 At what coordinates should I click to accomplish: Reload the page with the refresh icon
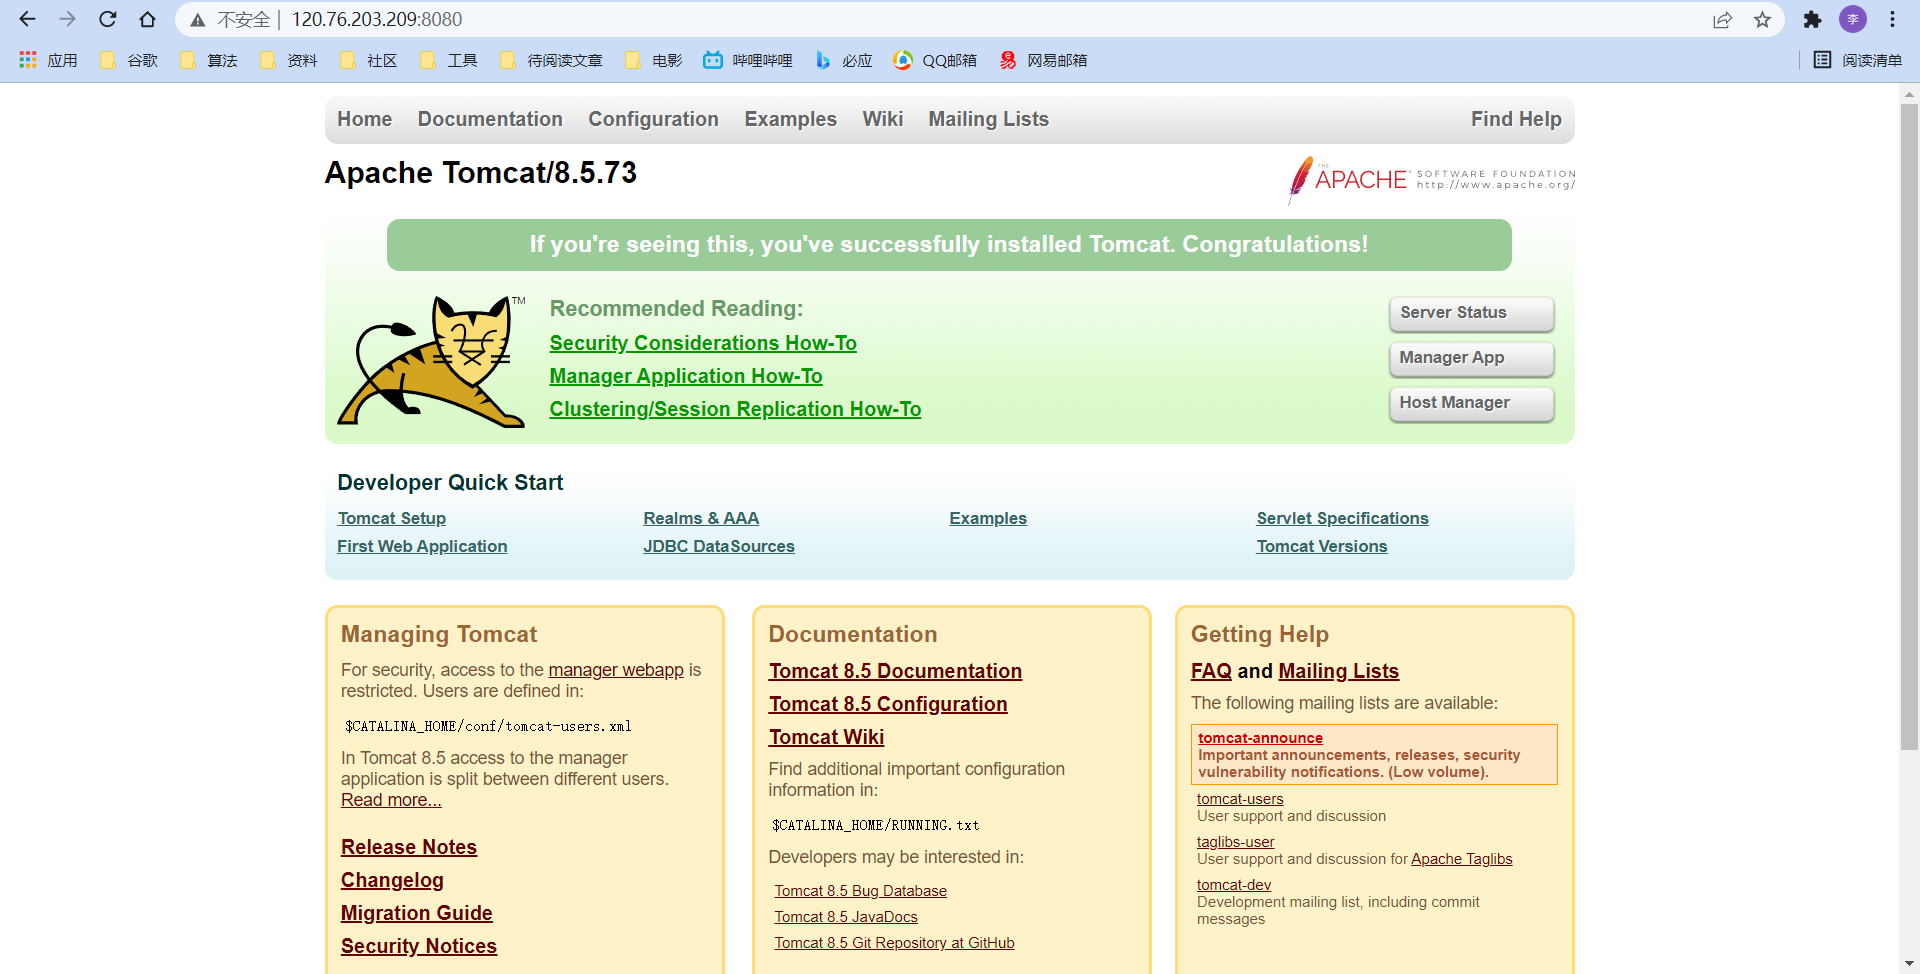(107, 19)
